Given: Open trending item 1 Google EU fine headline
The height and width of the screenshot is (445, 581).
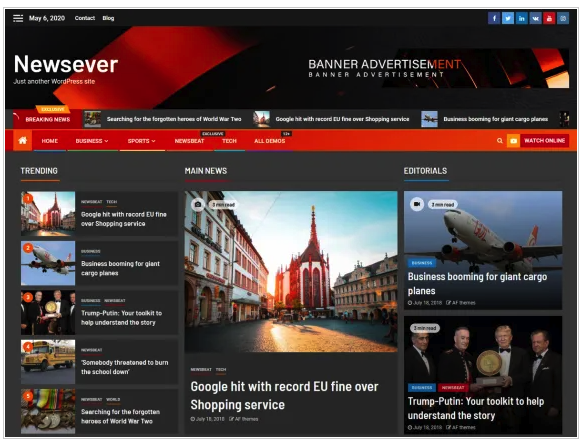Looking at the screenshot, I should pyautogui.click(x=124, y=219).
